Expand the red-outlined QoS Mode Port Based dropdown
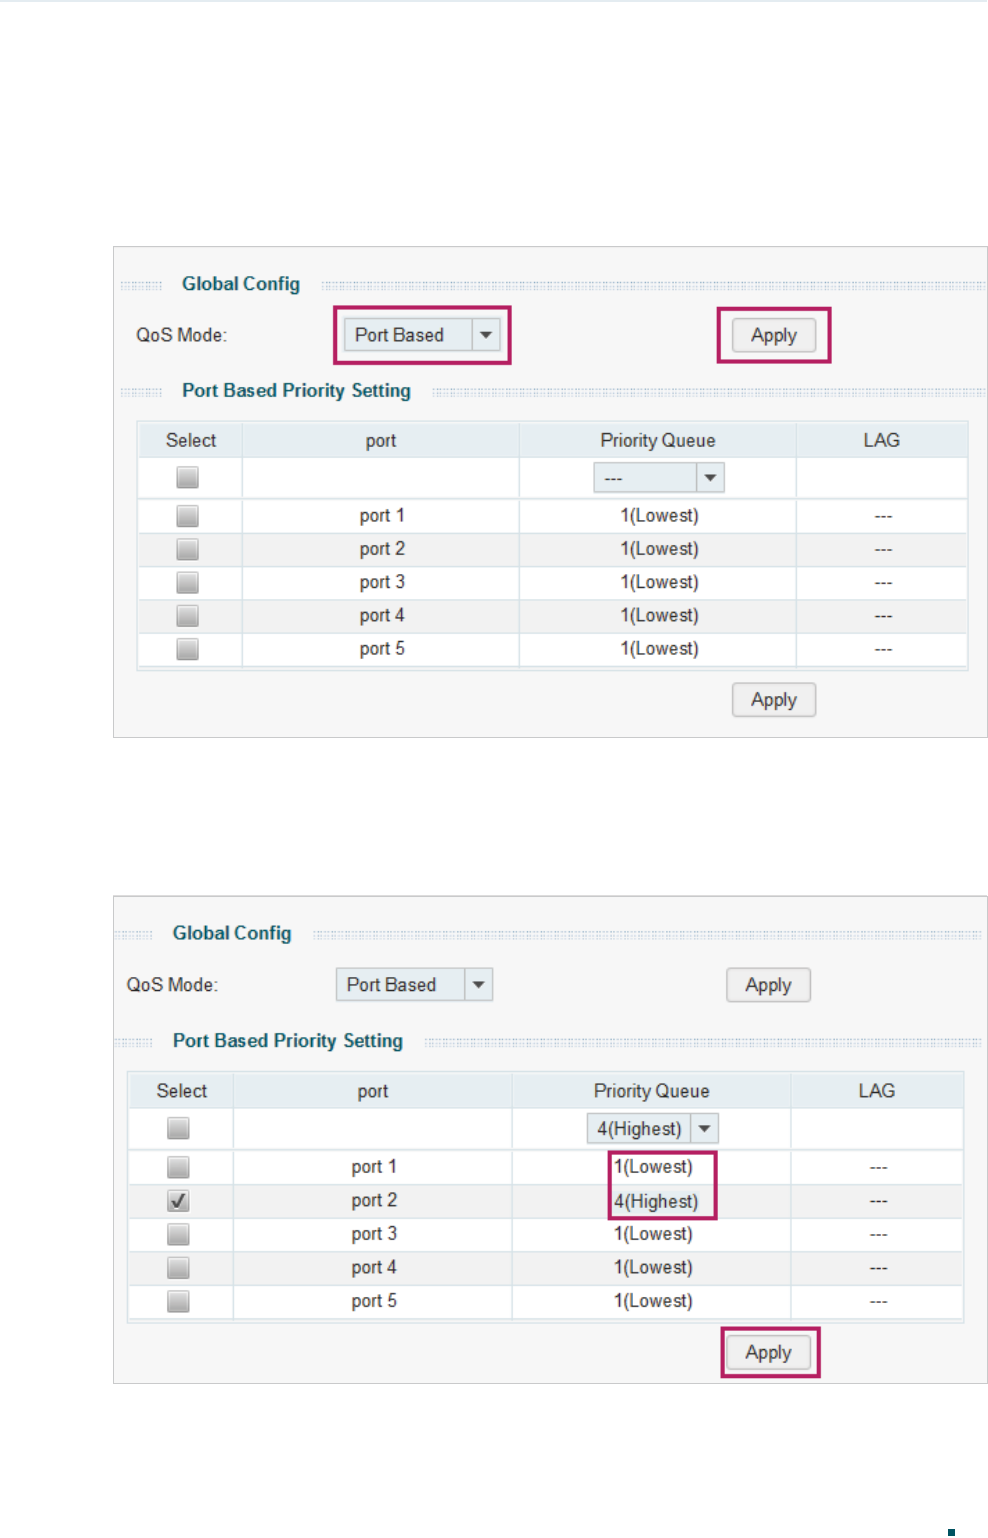 [x=421, y=335]
